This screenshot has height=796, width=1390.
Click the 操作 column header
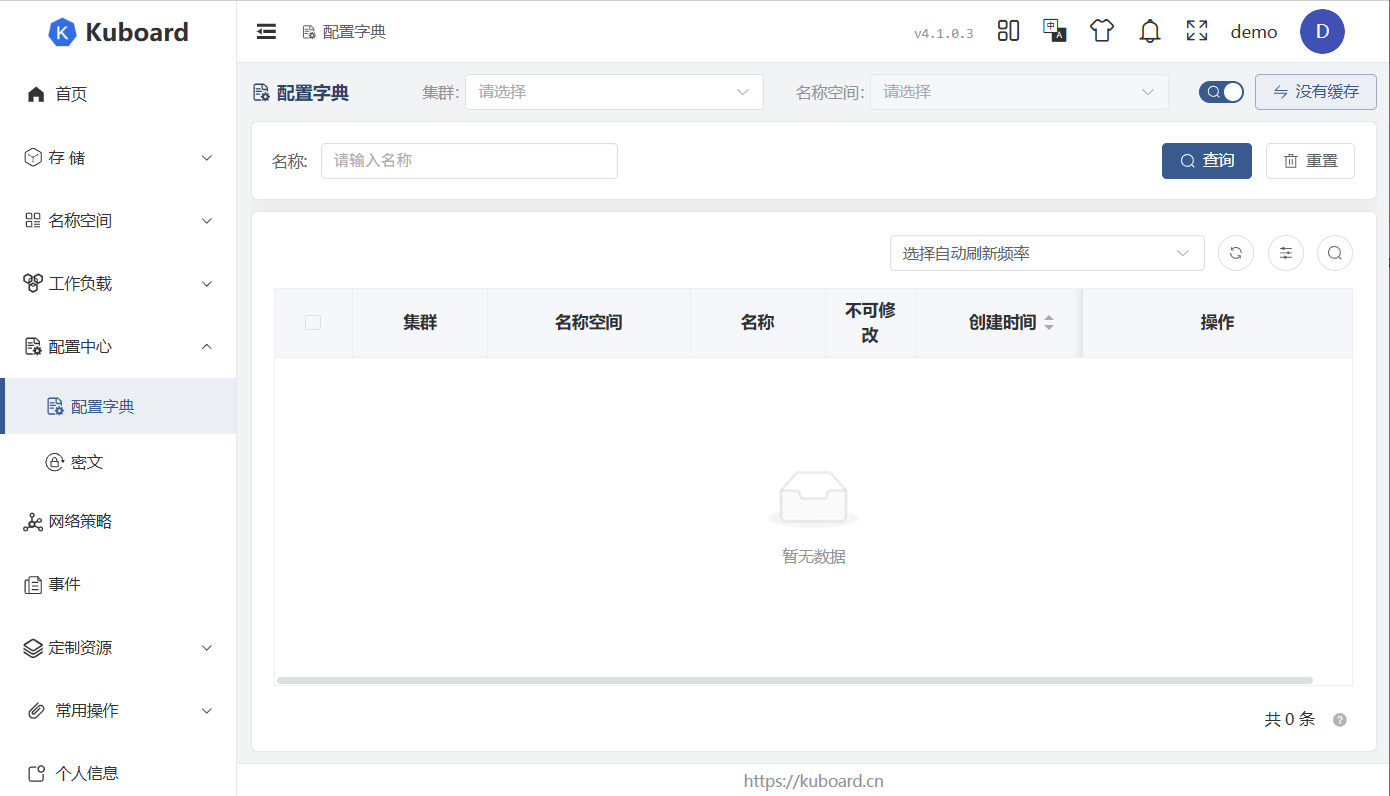(x=1217, y=323)
